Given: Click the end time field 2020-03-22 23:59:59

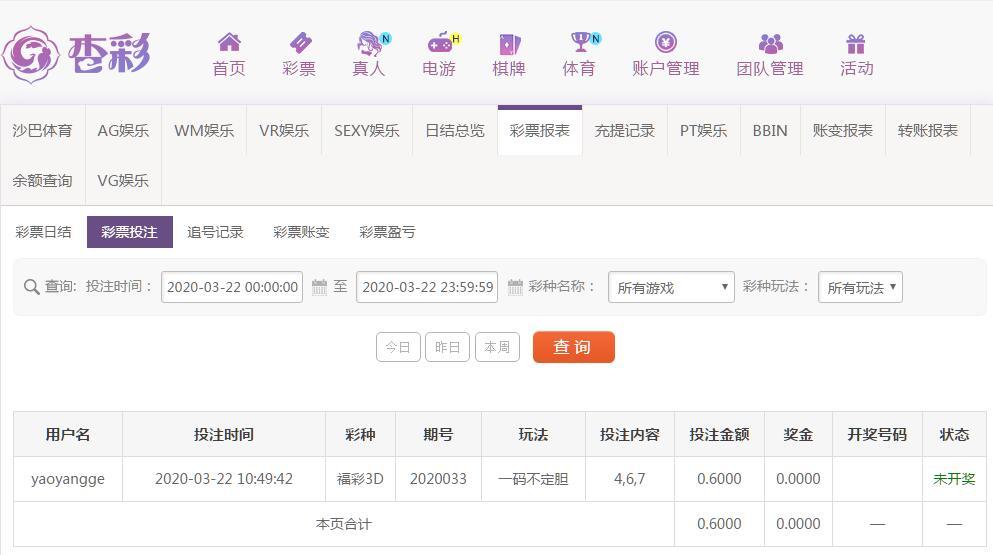Looking at the screenshot, I should pos(427,287).
